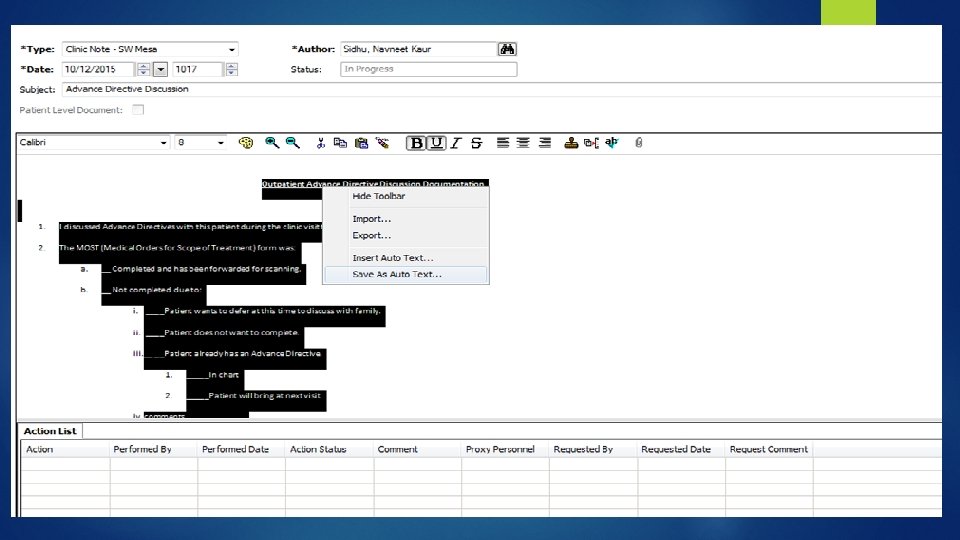Image resolution: width=960 pixels, height=540 pixels.
Task: Align text right
Action: pyautogui.click(x=544, y=143)
